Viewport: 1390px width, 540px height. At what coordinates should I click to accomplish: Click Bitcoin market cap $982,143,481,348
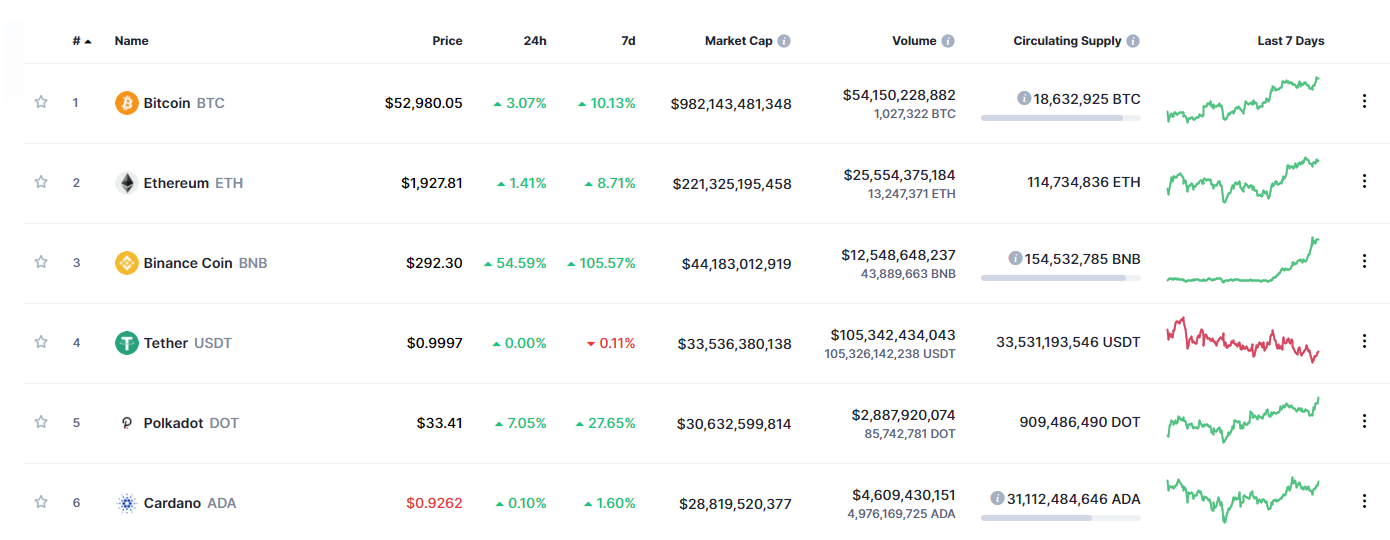[732, 103]
